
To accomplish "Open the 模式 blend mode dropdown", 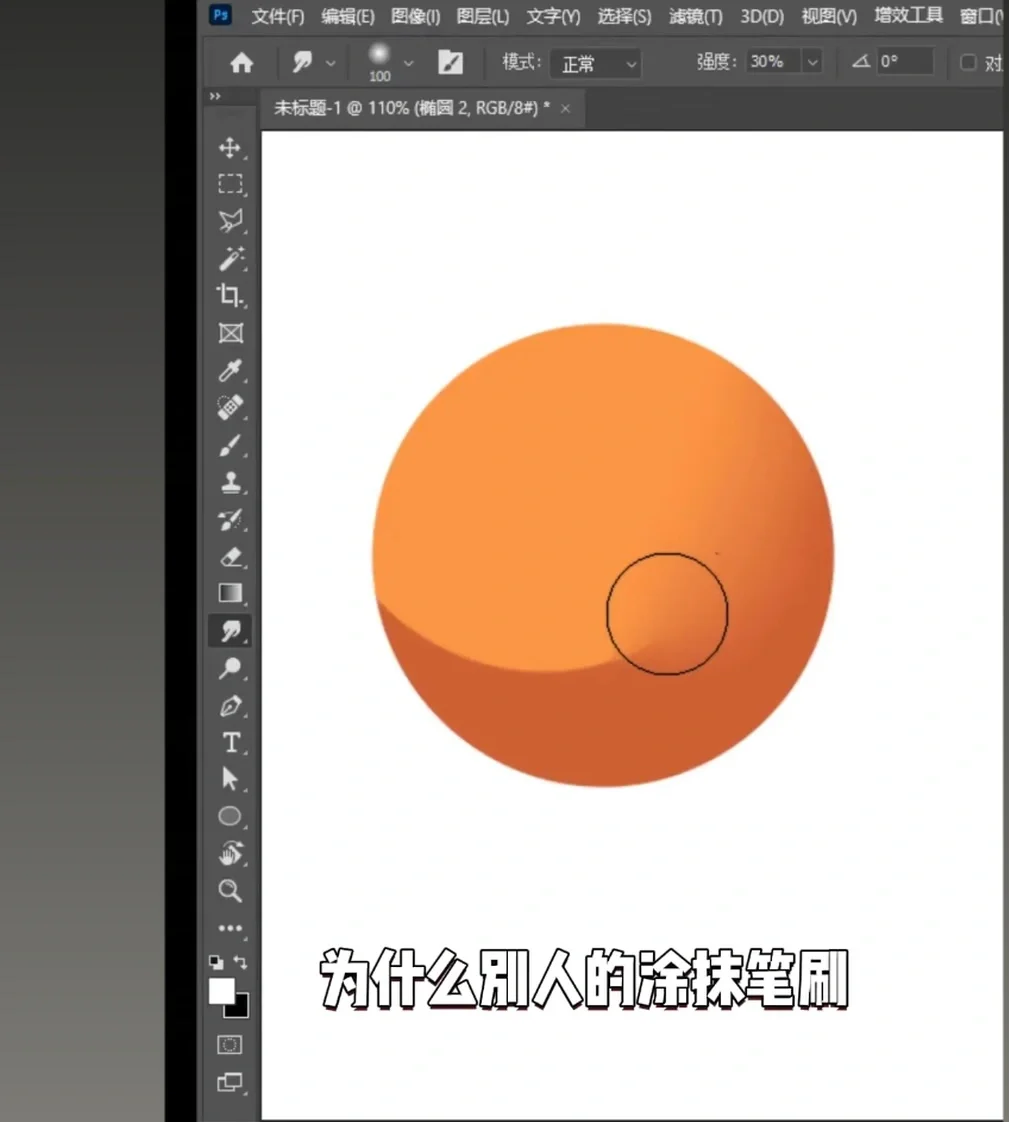I will pyautogui.click(x=597, y=63).
